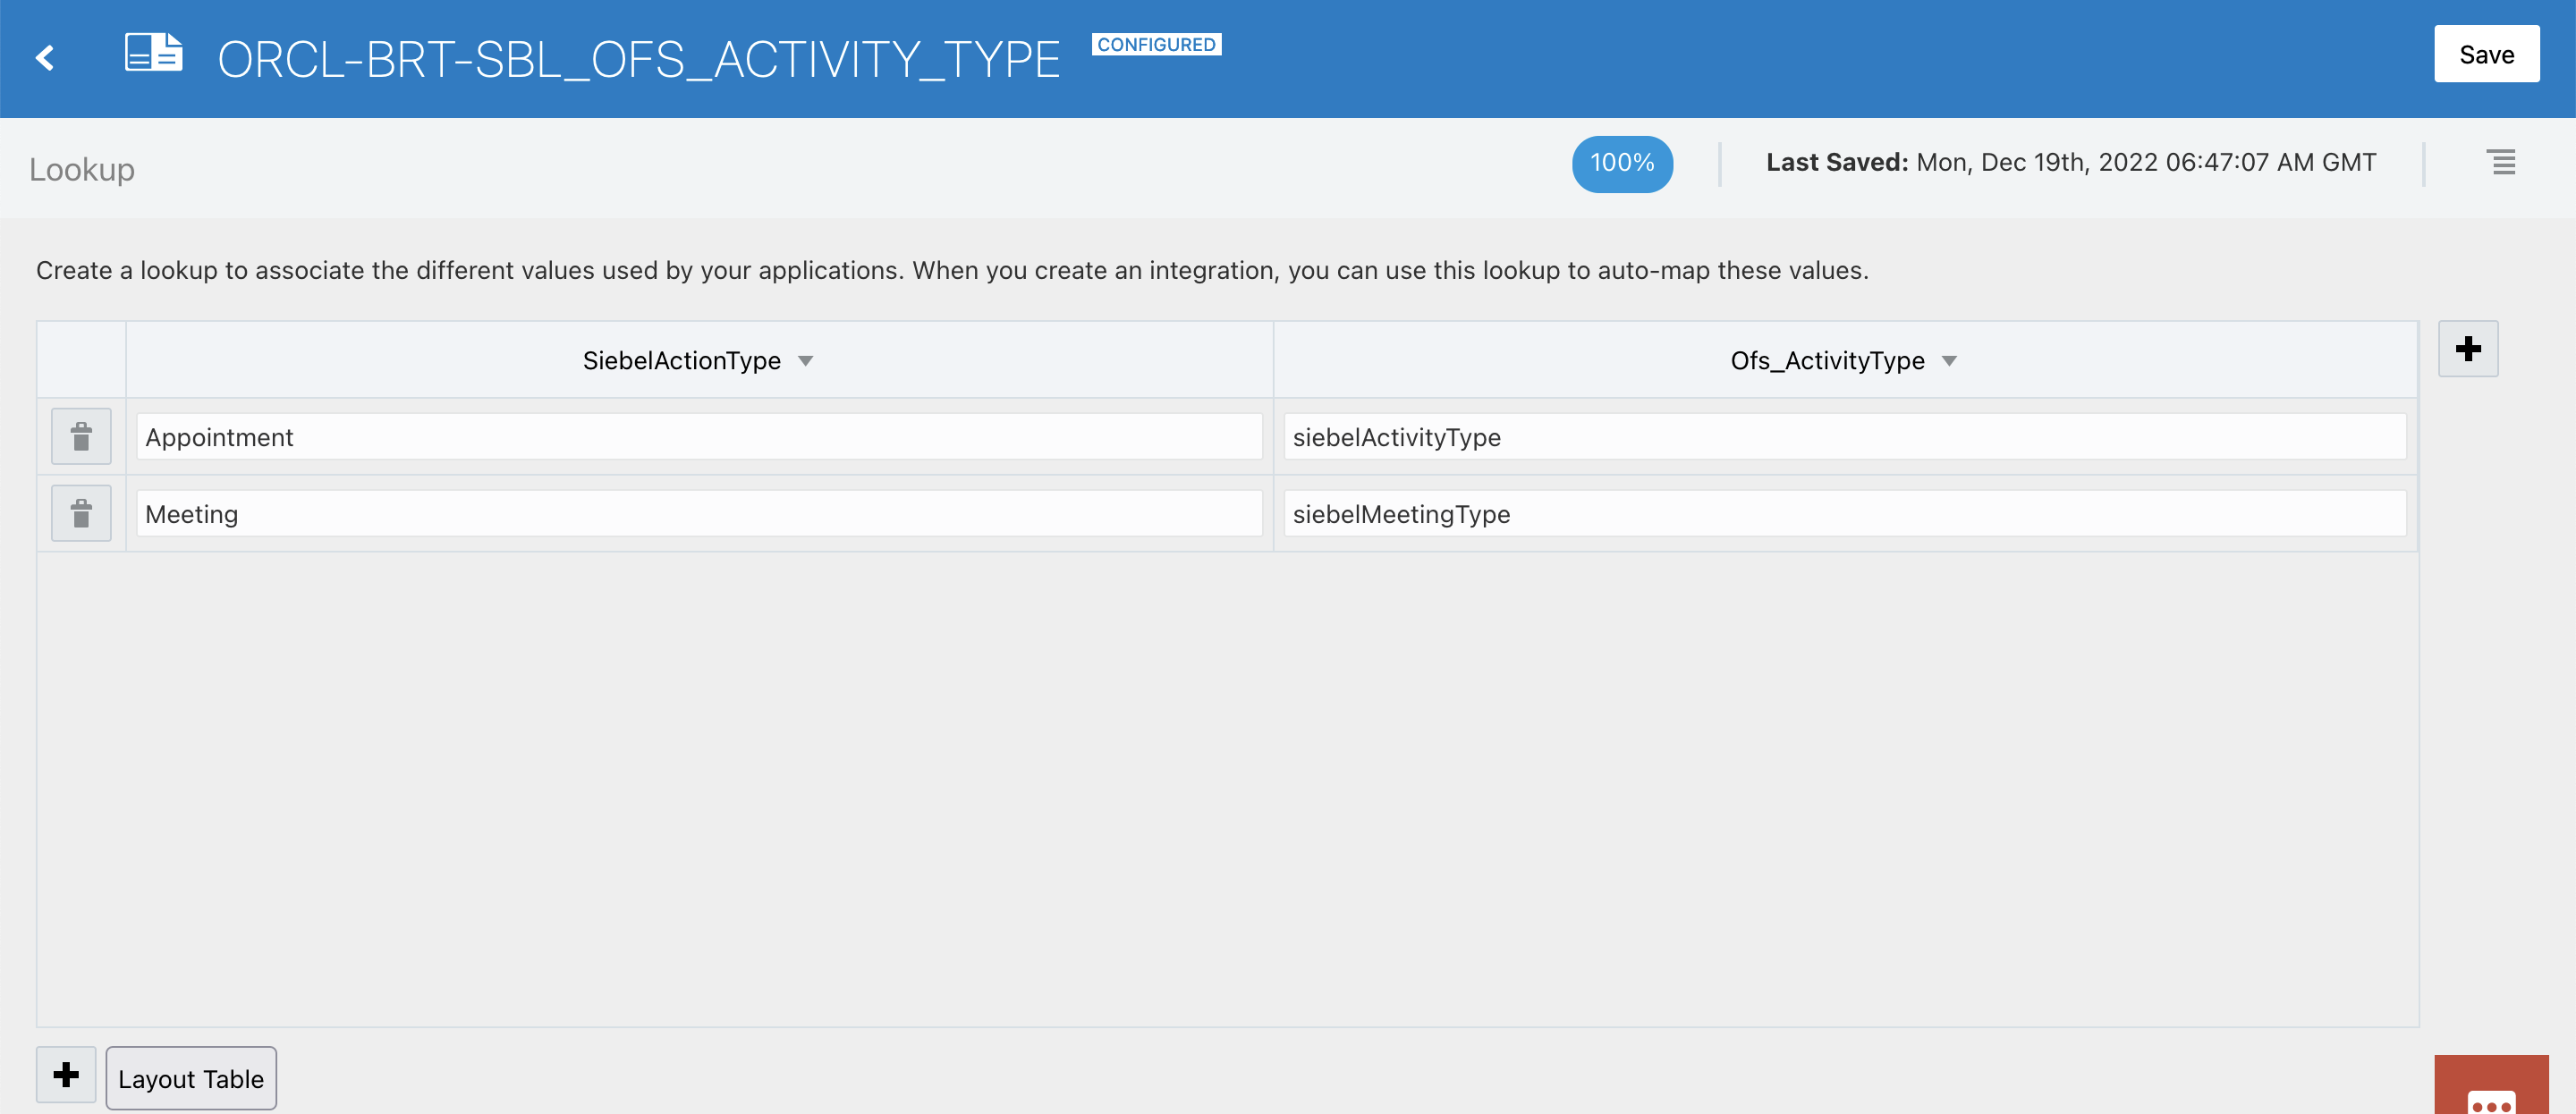Delete the Meeting row with trash icon
2576x1114 pixels.
81,514
